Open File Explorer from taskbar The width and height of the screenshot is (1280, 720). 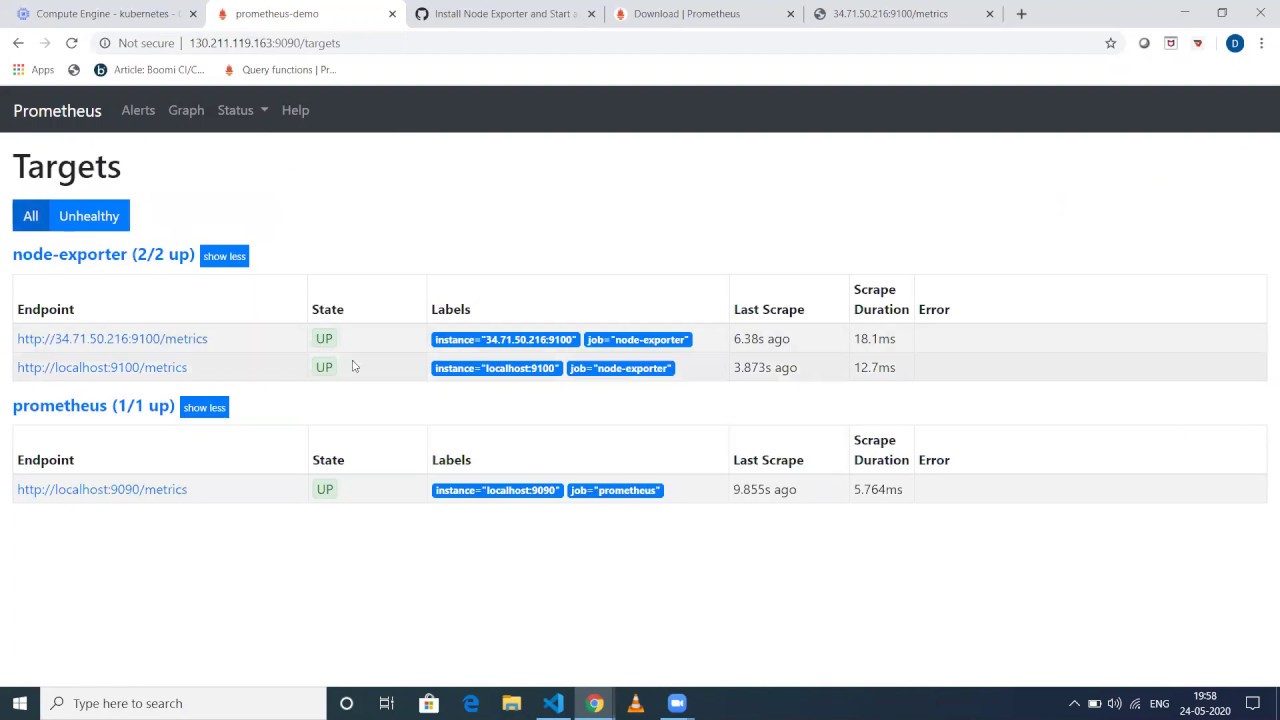[511, 703]
